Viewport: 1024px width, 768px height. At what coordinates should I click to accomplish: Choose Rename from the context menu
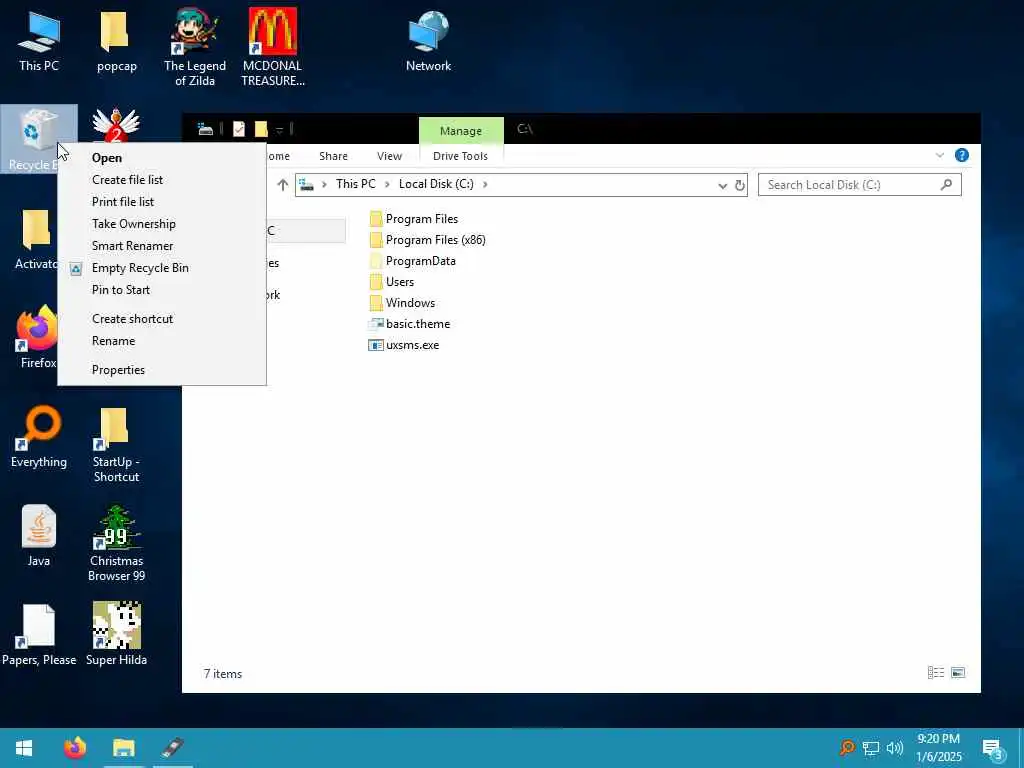point(162,341)
